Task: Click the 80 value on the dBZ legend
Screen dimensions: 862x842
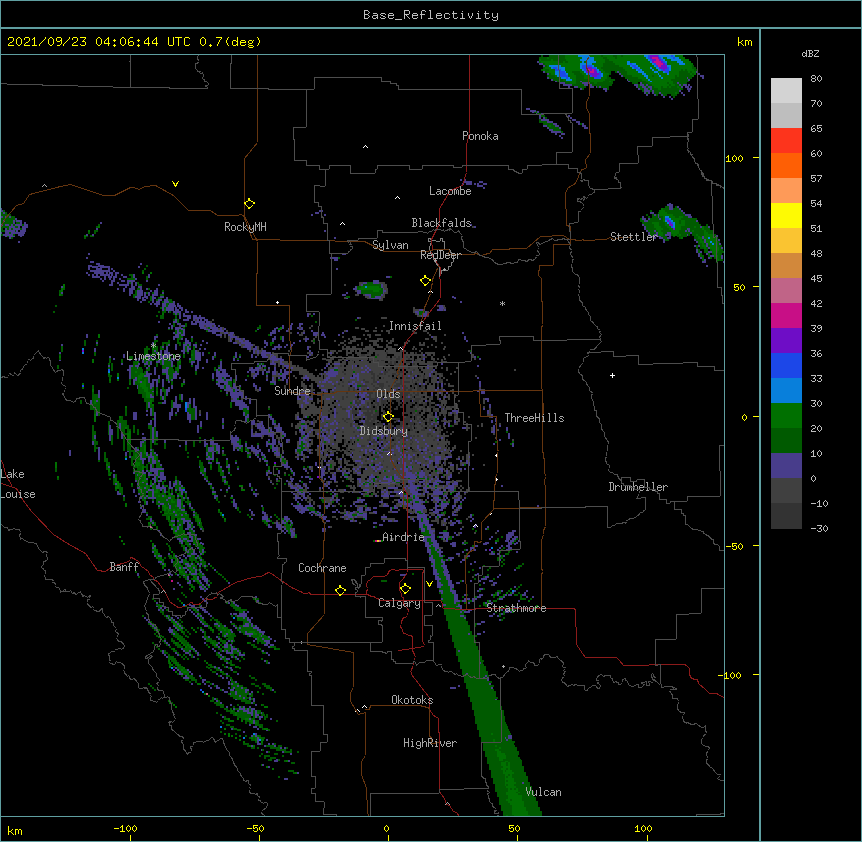Action: [816, 79]
